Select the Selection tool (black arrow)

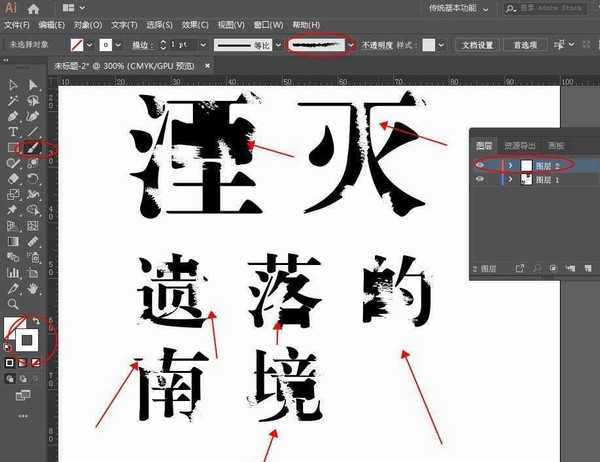coord(13,85)
